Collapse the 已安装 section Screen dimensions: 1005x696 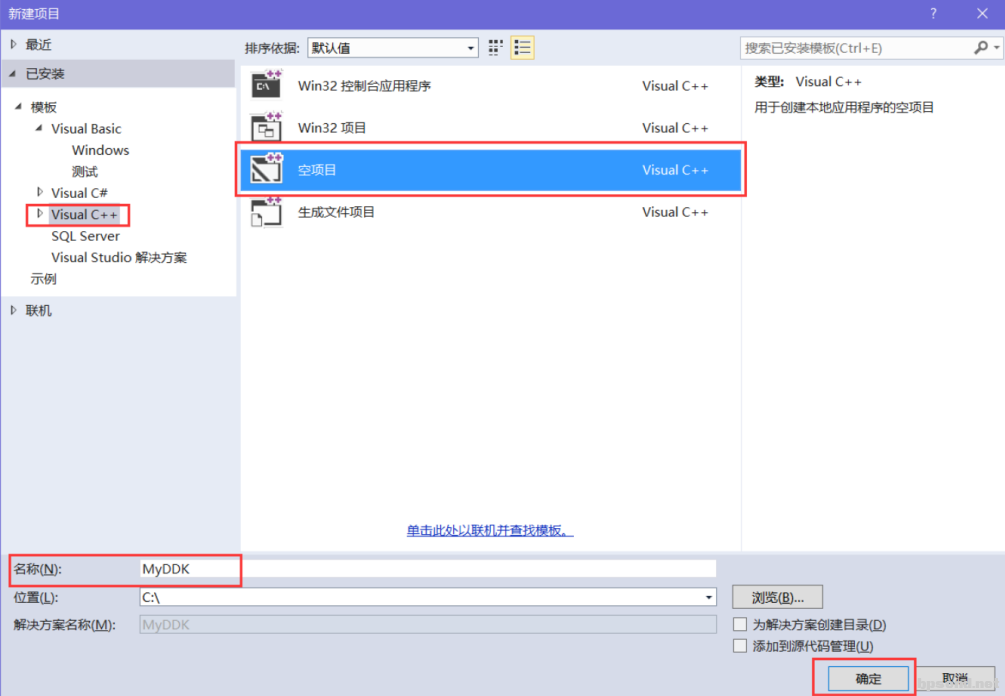pyautogui.click(x=13, y=74)
